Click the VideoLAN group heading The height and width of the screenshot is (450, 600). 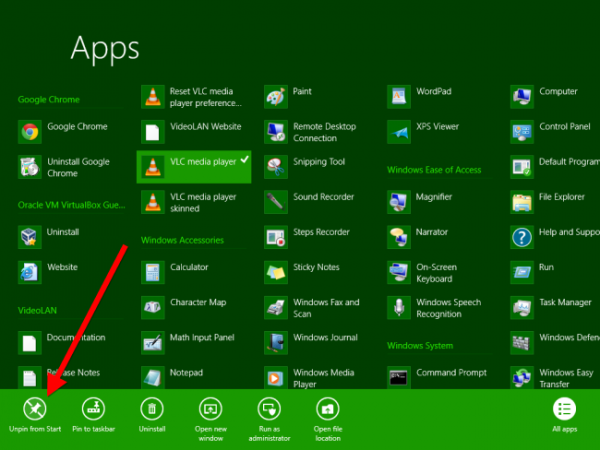[37, 310]
